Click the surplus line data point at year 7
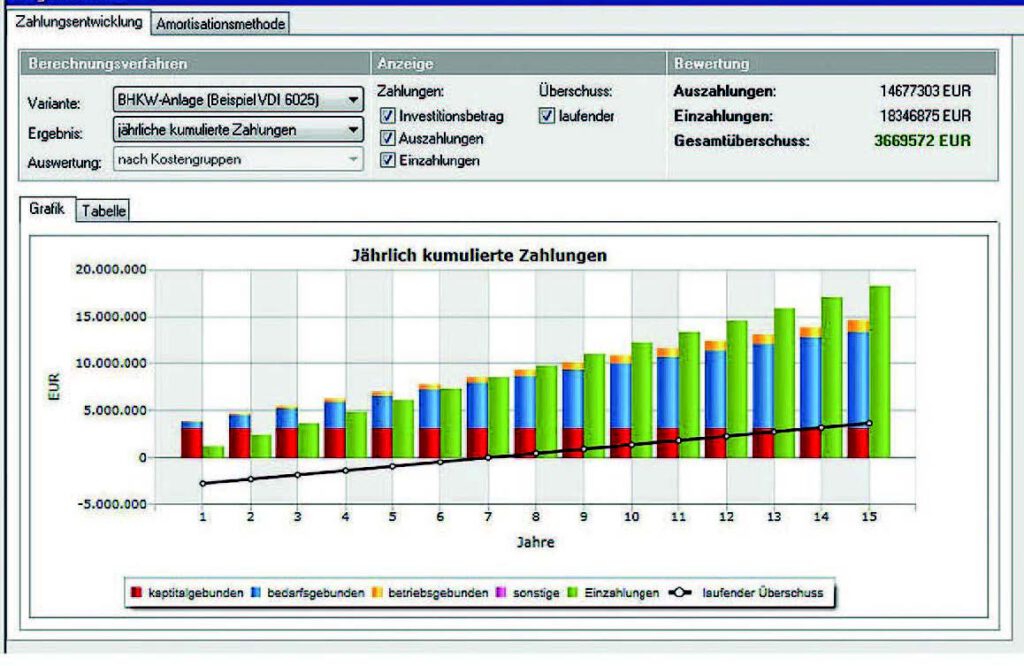The width and height of the screenshot is (1024, 666). click(488, 458)
